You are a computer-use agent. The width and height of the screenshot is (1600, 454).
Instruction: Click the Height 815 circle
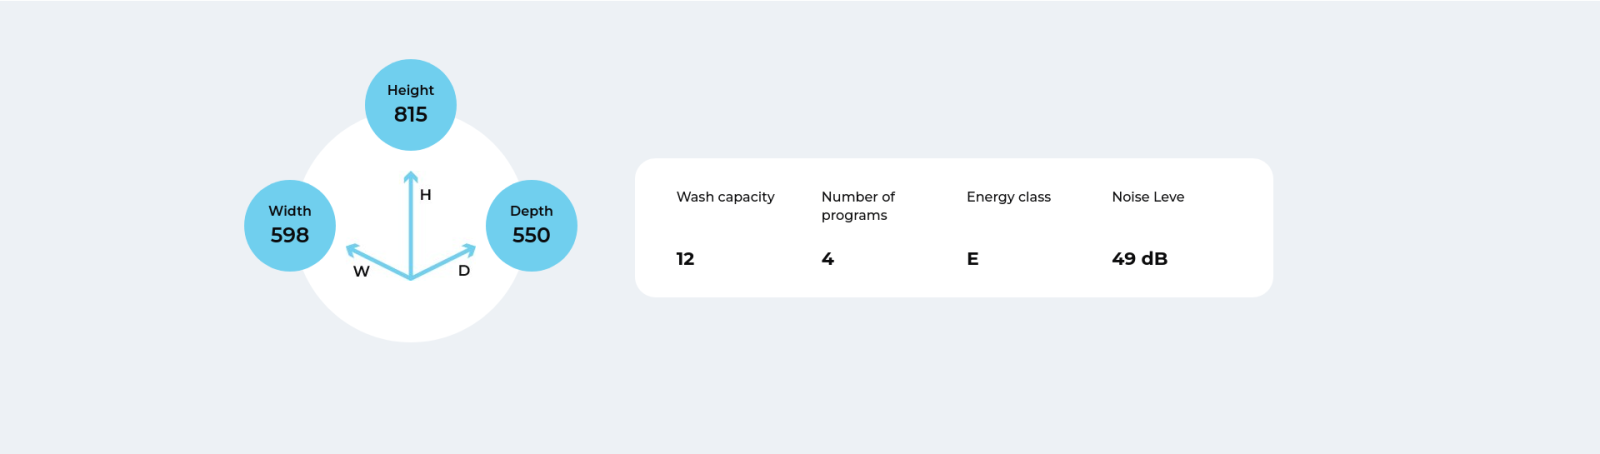click(410, 105)
